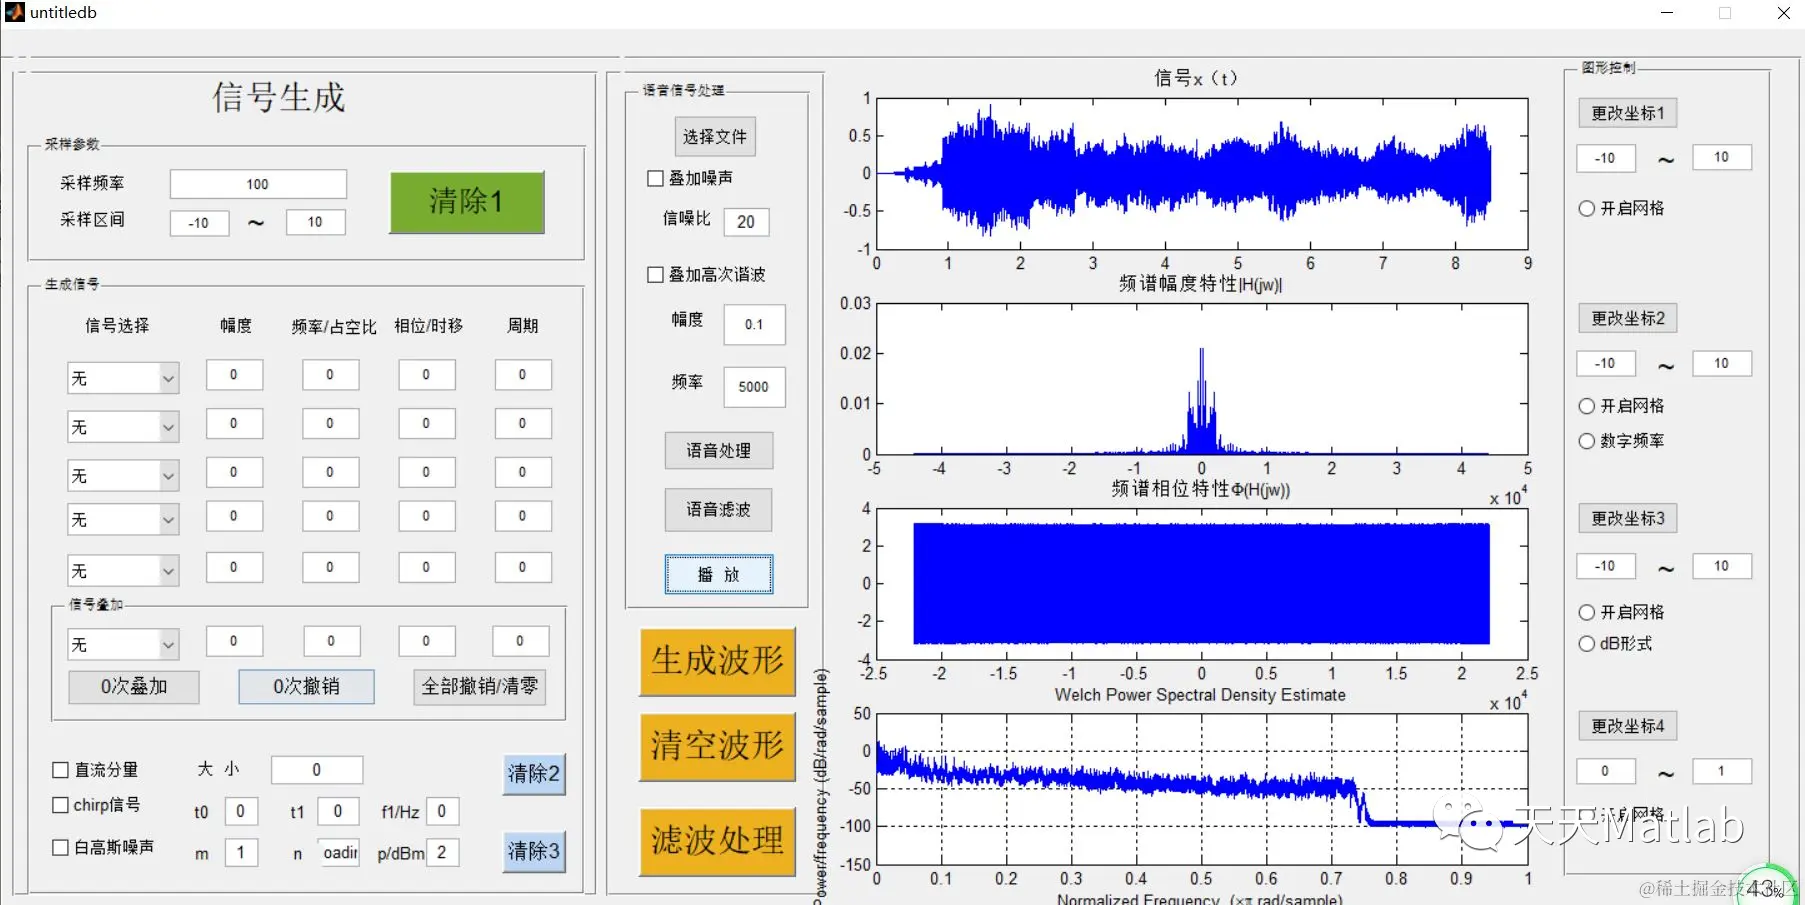Screen dimensions: 1805x905
Task: Click the Welch Power Spectral Density plot
Action: (1202, 788)
